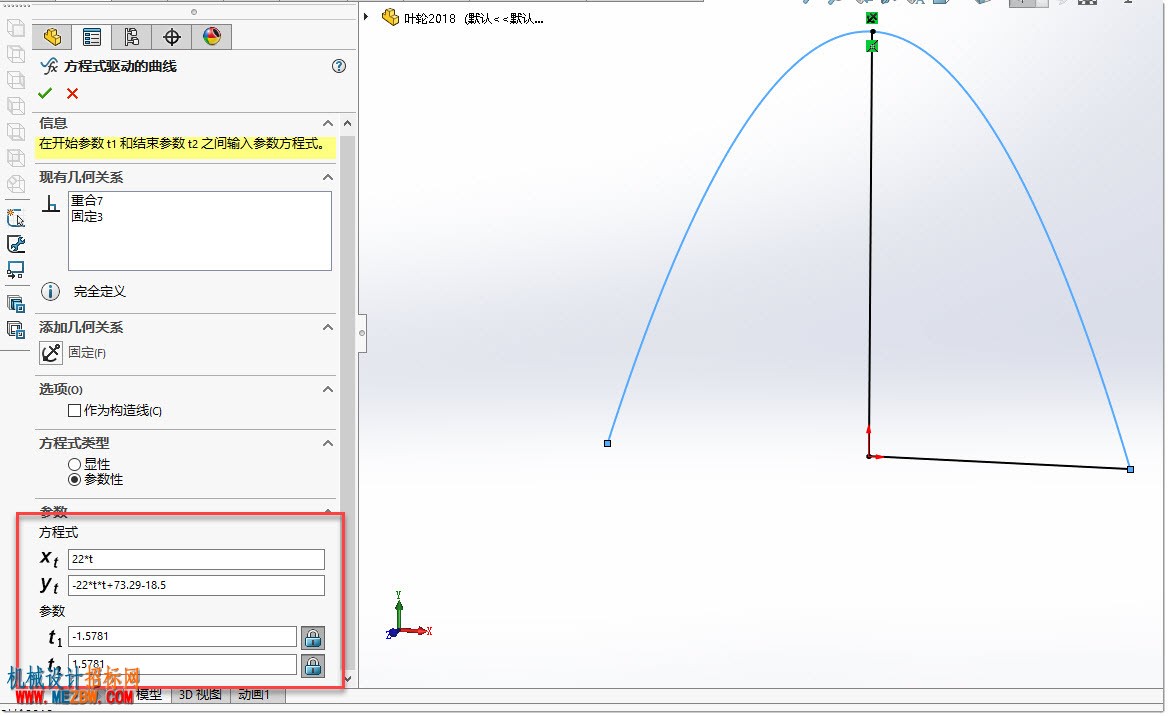1168x716 pixels.
Task: Open help for equation driven curve
Action: pos(339,66)
